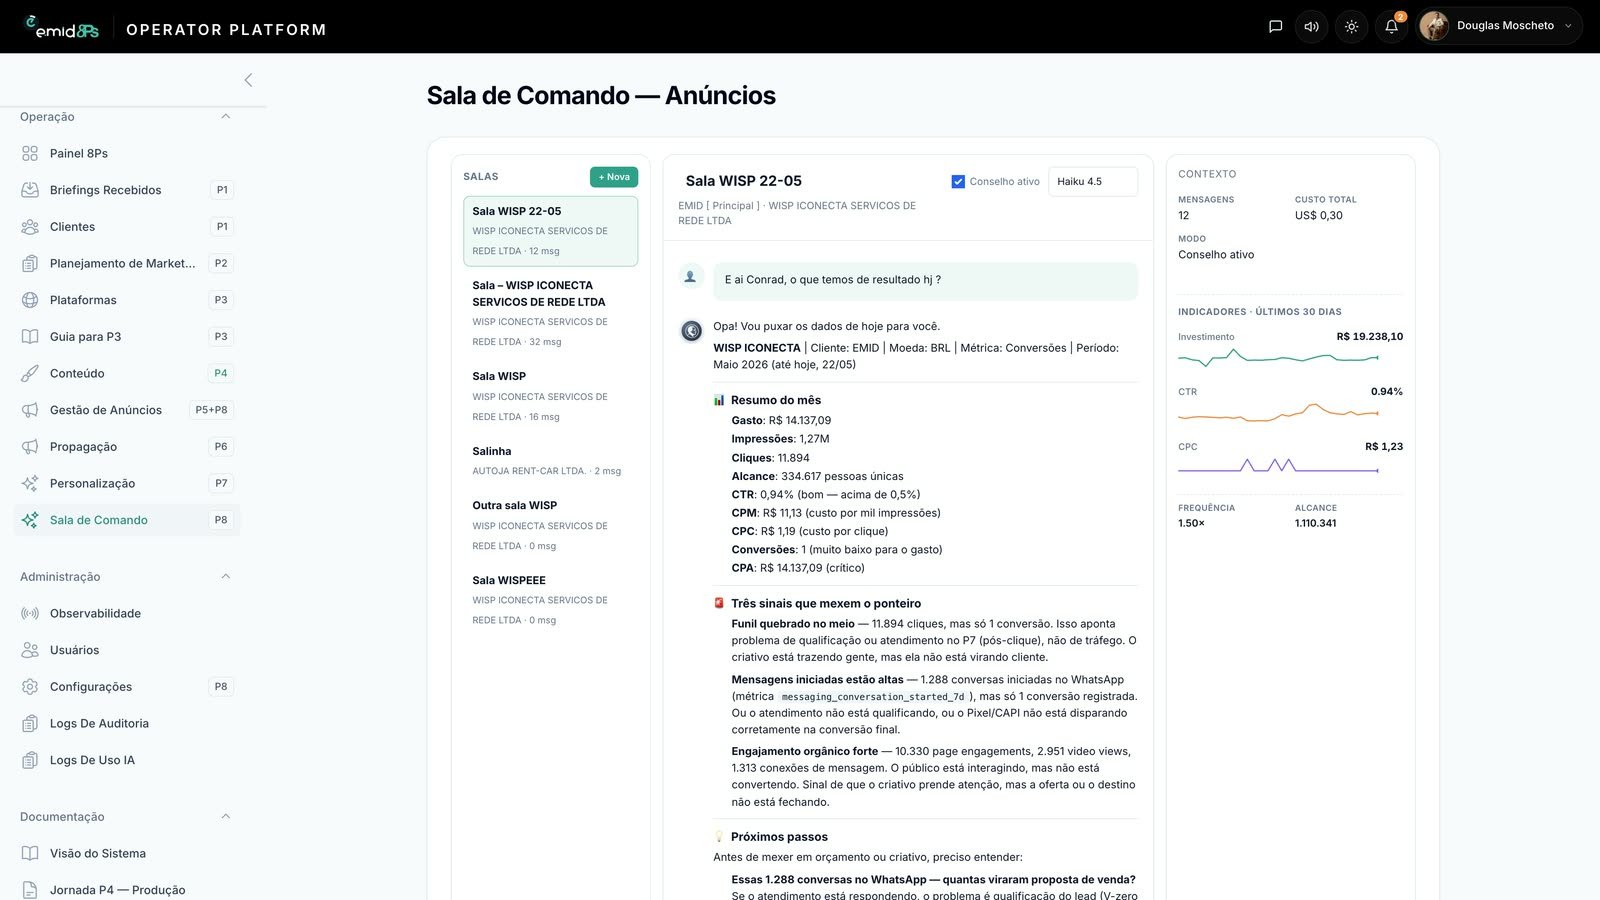Click the emid 8Ps logo
Image resolution: width=1600 pixels, height=900 pixels.
pyautogui.click(x=62, y=27)
